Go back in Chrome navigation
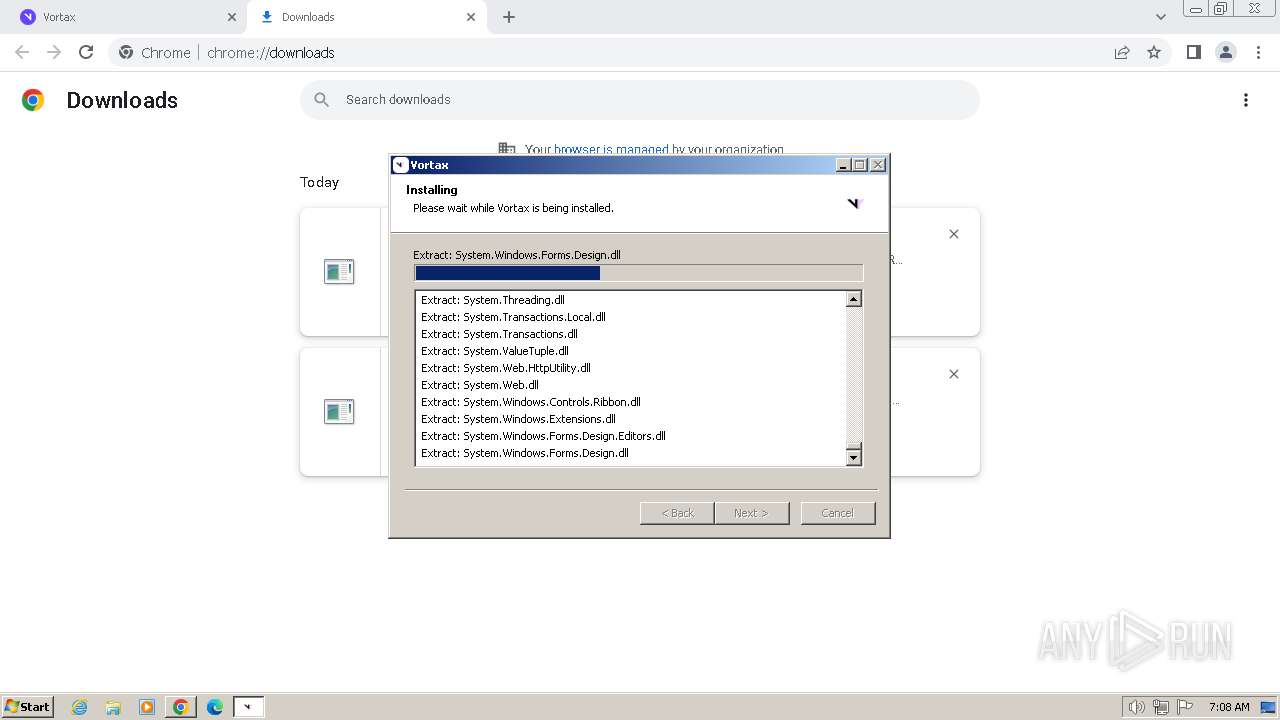This screenshot has height=720, width=1280. [22, 52]
